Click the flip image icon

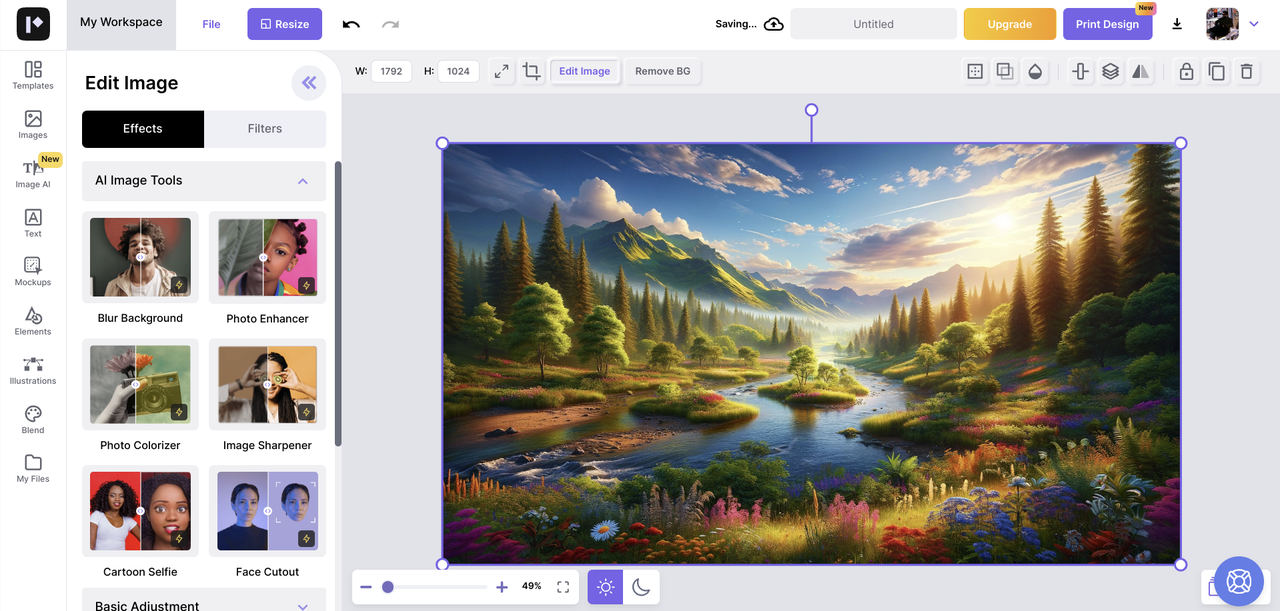coord(1140,71)
